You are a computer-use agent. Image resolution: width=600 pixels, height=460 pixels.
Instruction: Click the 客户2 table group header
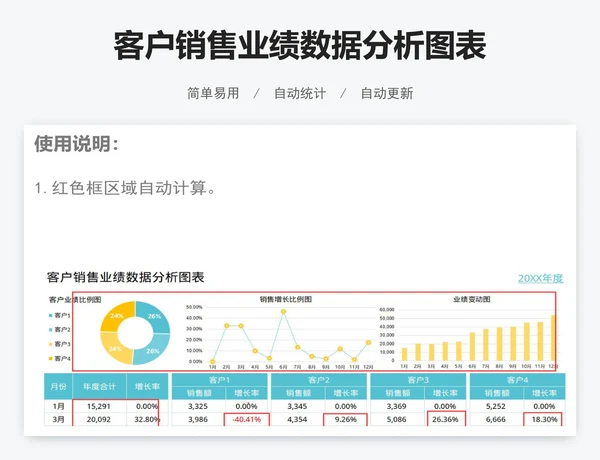319,380
